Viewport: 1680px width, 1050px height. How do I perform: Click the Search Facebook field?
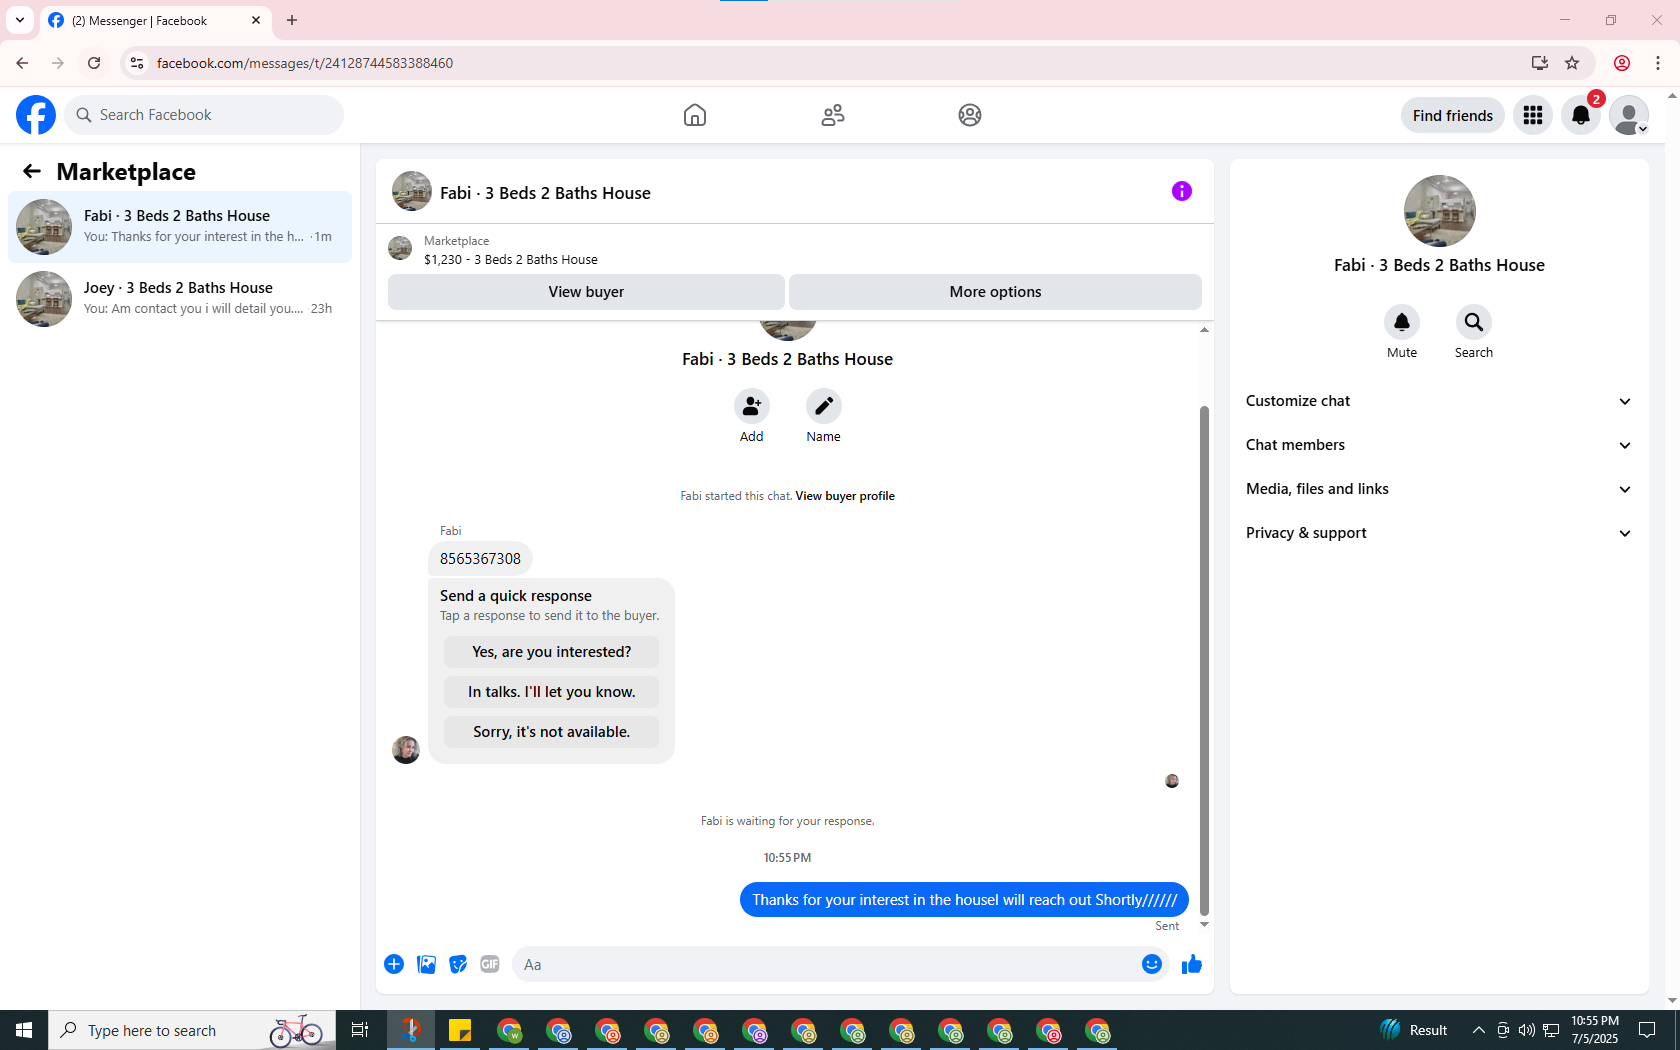[x=205, y=115]
